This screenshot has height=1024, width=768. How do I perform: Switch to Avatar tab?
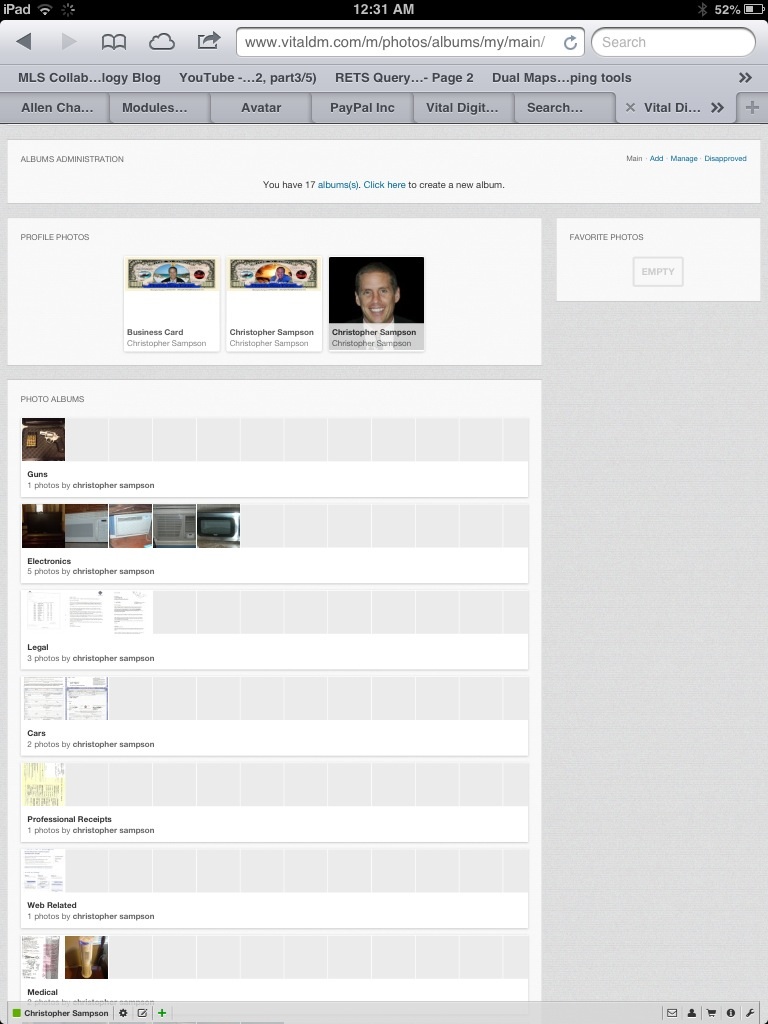pyautogui.click(x=261, y=108)
